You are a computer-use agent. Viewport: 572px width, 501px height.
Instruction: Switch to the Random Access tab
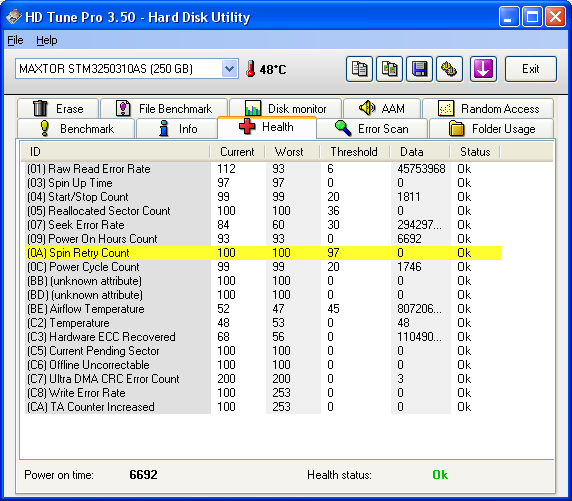coord(488,108)
